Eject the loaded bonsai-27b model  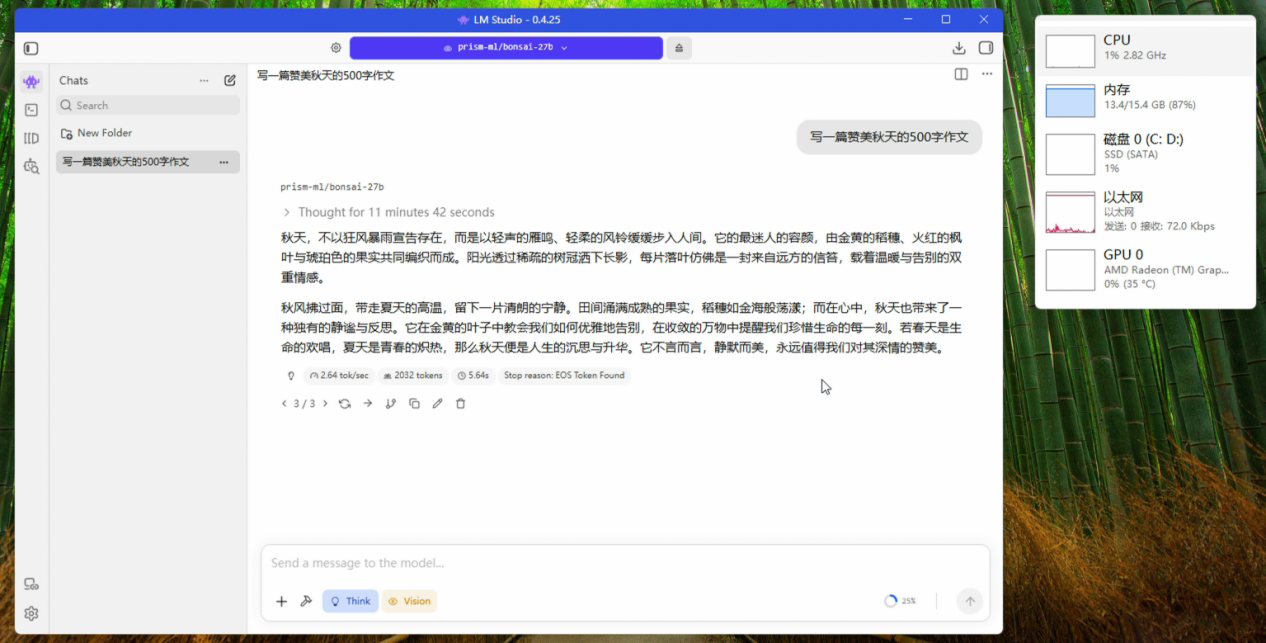click(679, 48)
